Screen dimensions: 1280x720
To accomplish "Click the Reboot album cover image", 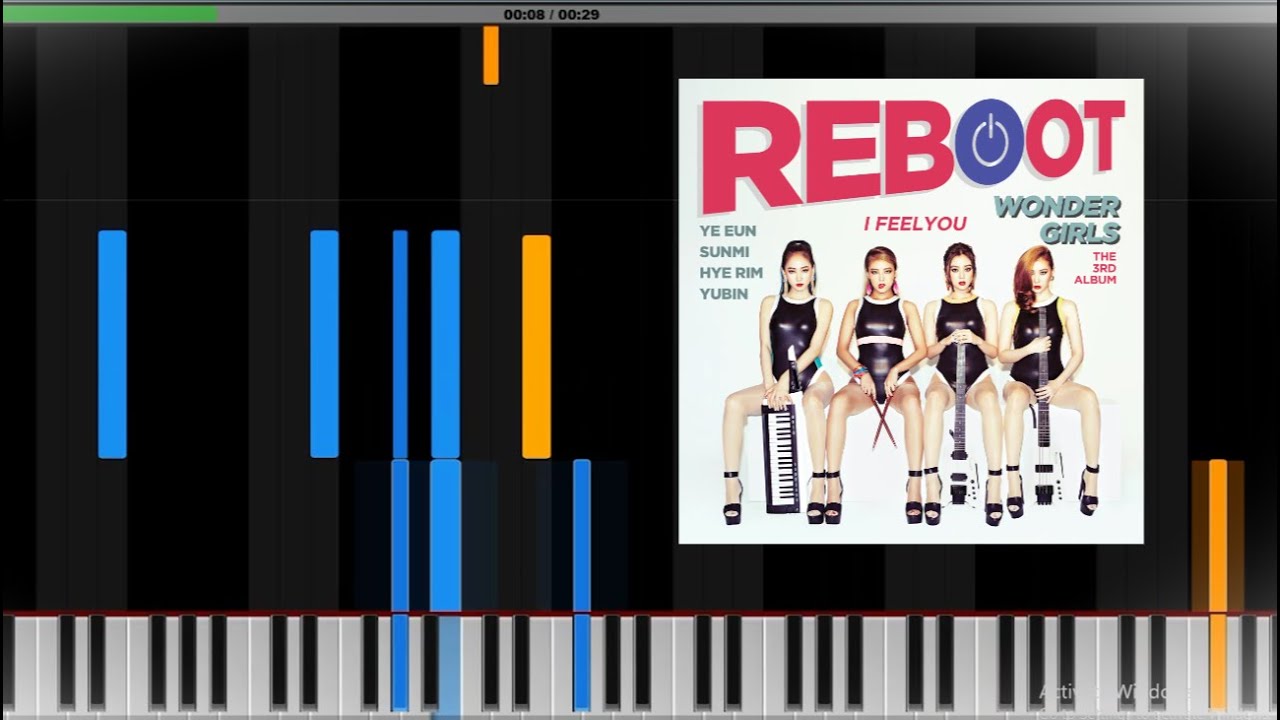I will click(x=911, y=311).
